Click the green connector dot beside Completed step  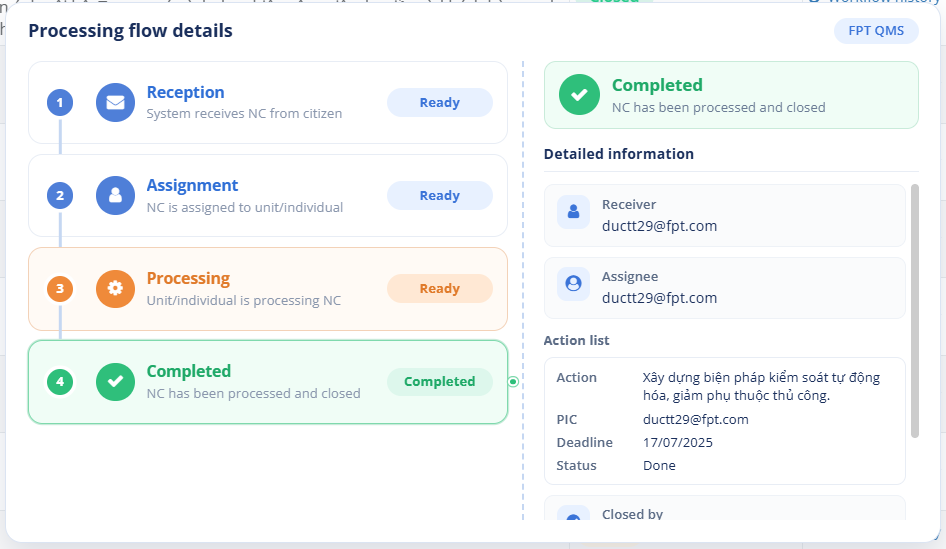513,381
